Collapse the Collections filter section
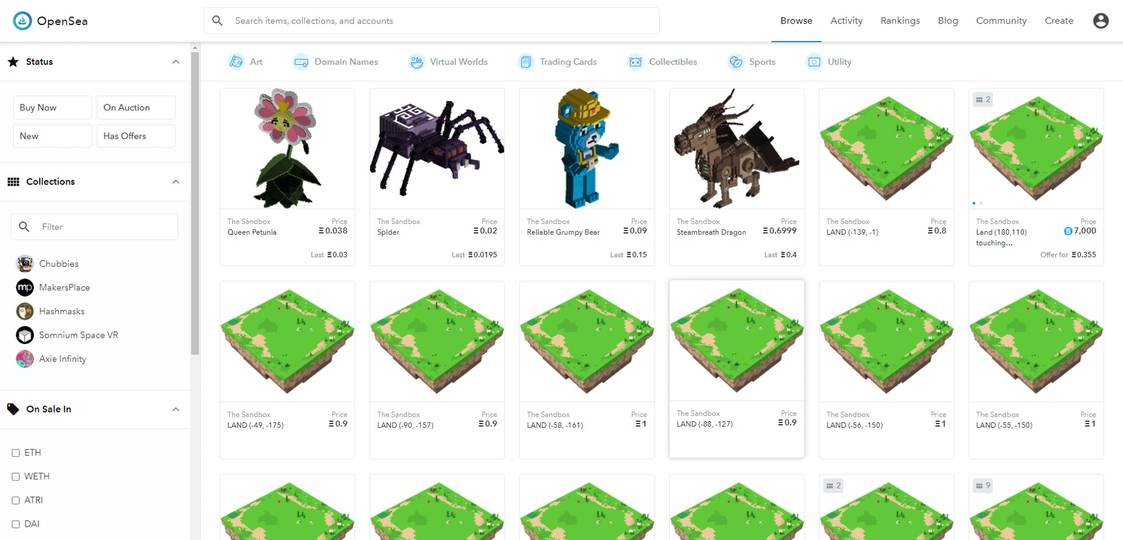 (x=175, y=182)
